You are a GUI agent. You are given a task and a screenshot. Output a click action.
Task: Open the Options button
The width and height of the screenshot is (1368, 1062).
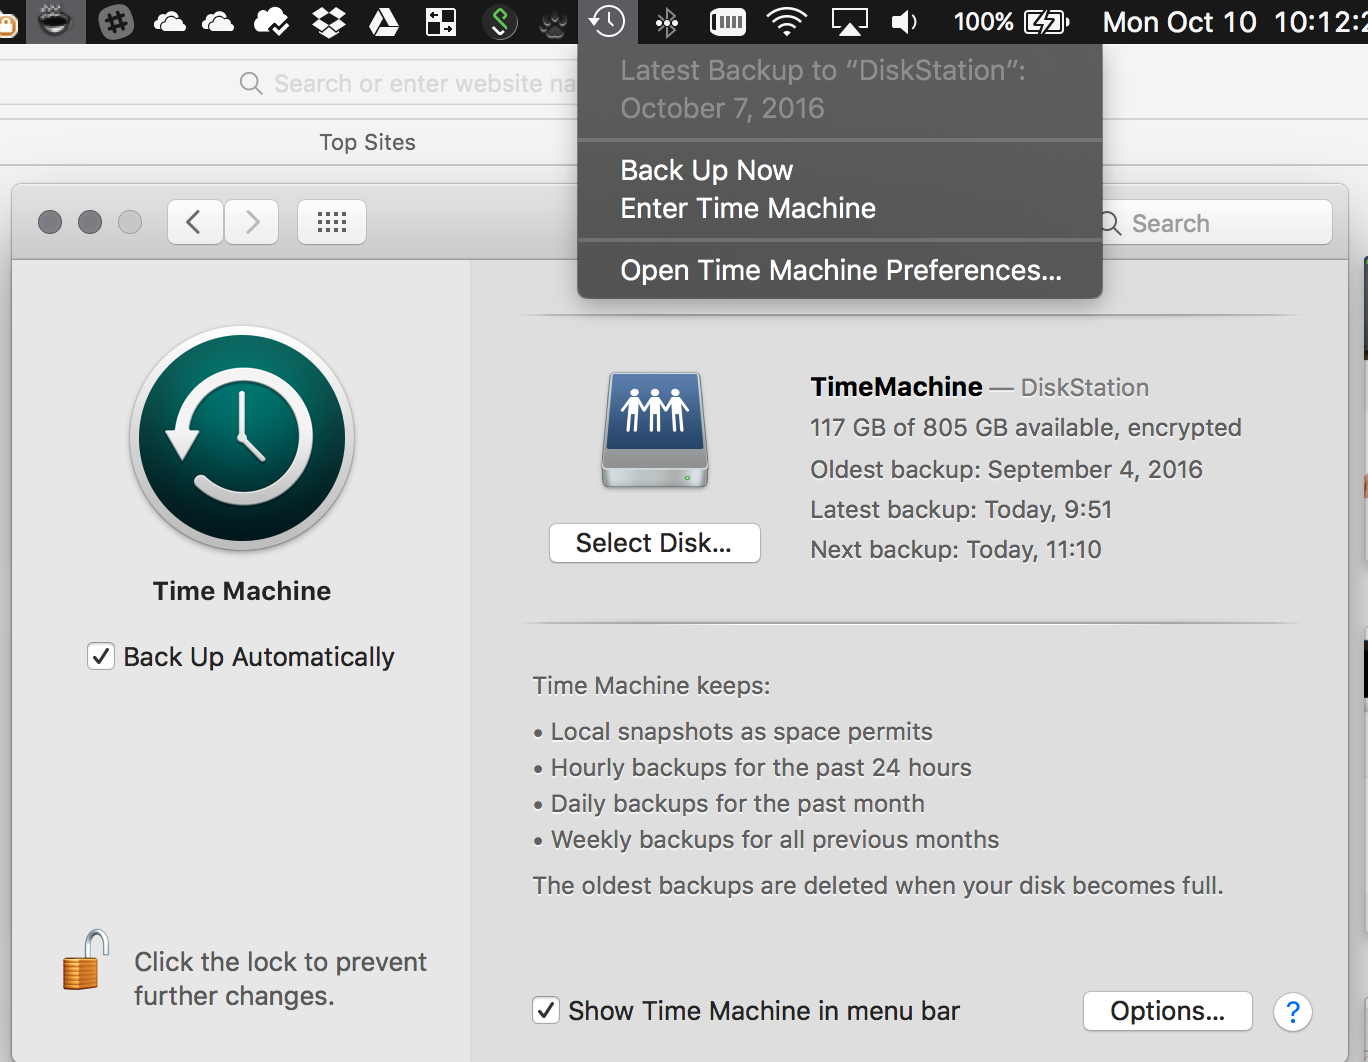click(x=1167, y=1011)
